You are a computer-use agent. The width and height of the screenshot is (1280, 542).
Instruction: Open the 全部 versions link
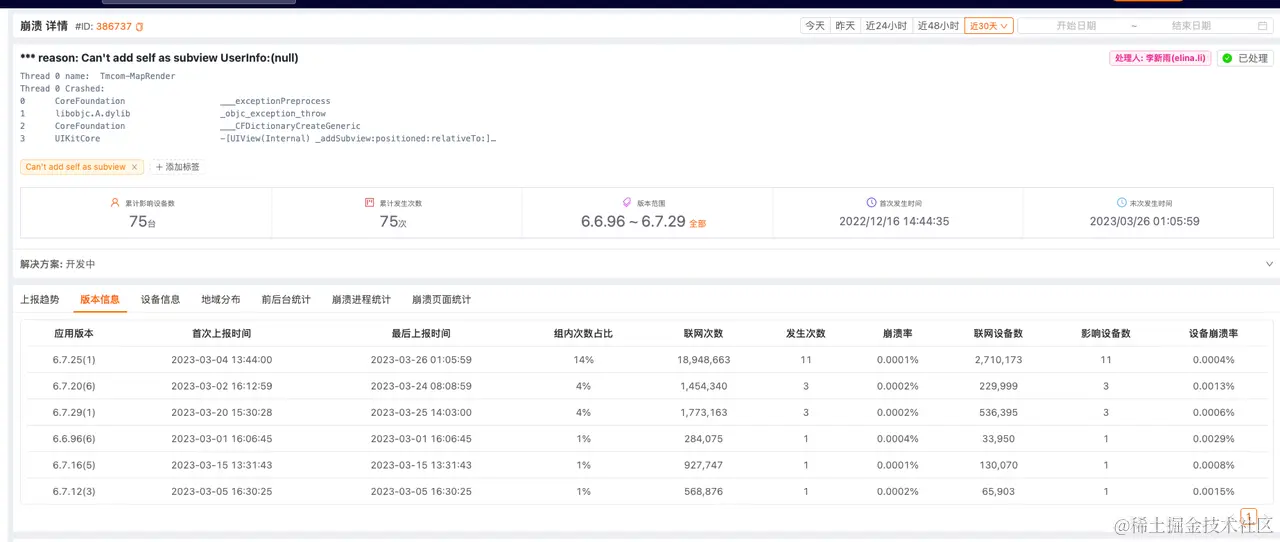(x=698, y=224)
